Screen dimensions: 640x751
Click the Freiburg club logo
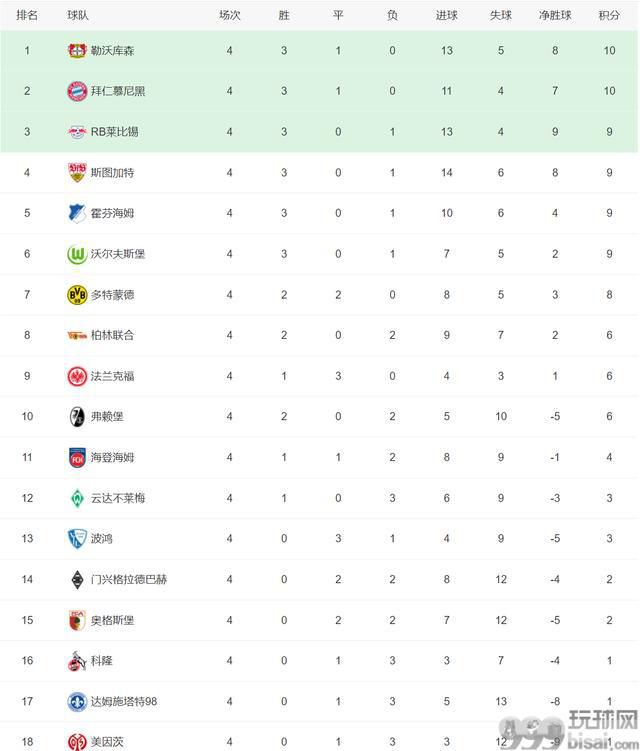point(77,417)
